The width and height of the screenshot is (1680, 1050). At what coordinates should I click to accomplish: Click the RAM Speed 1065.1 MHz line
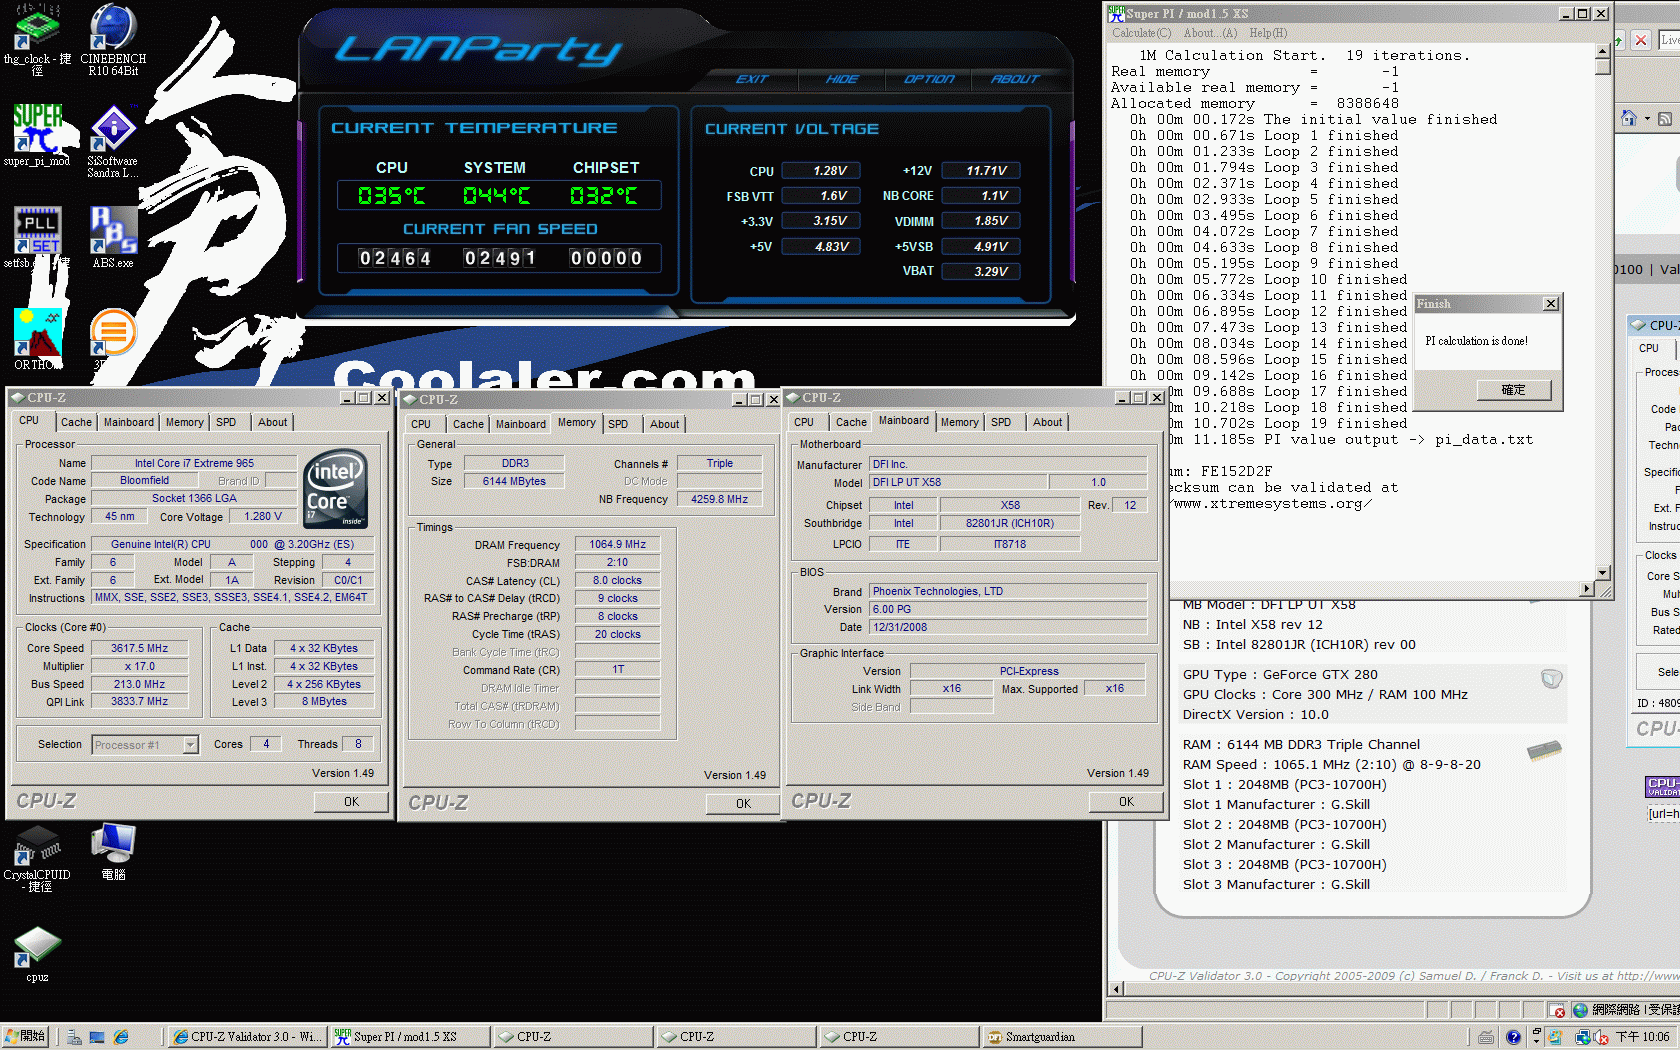coord(1332,765)
